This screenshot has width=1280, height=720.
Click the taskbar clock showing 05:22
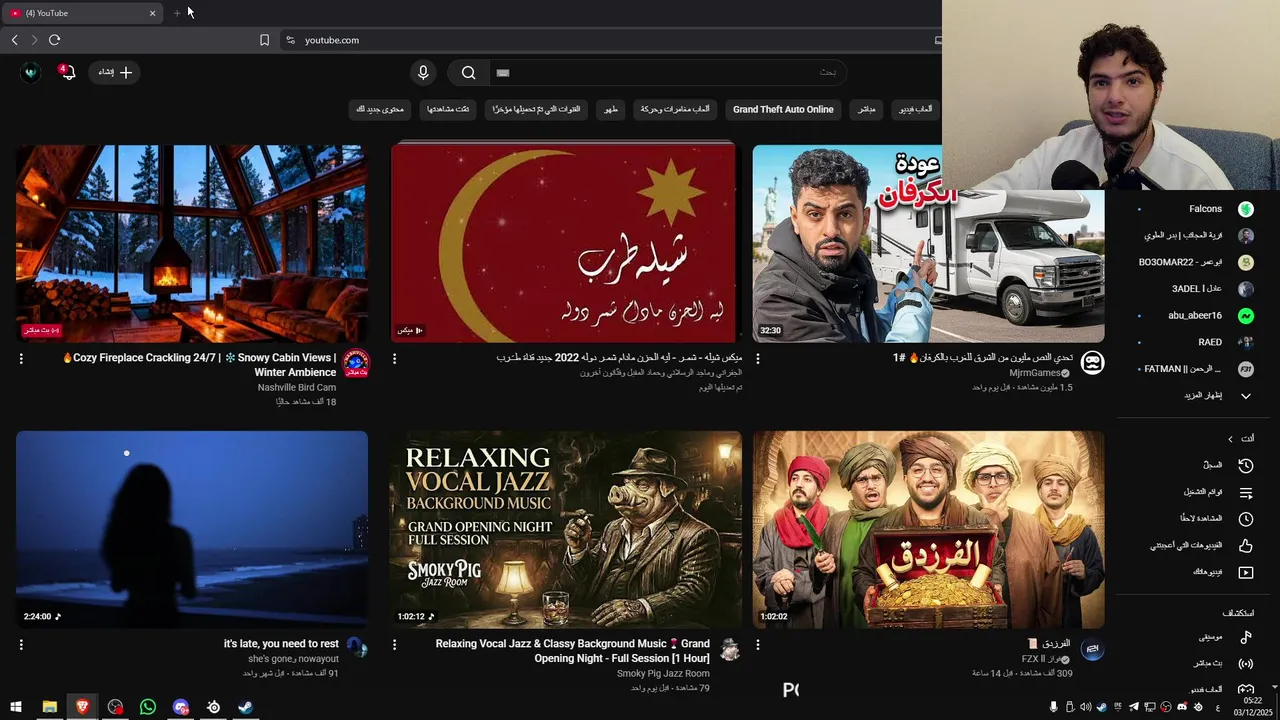(1253, 707)
